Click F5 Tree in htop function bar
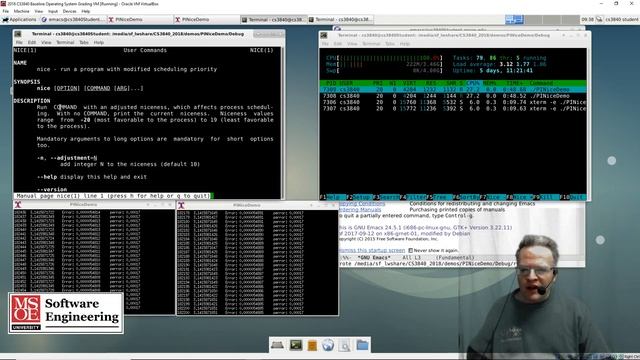 pos(439,197)
